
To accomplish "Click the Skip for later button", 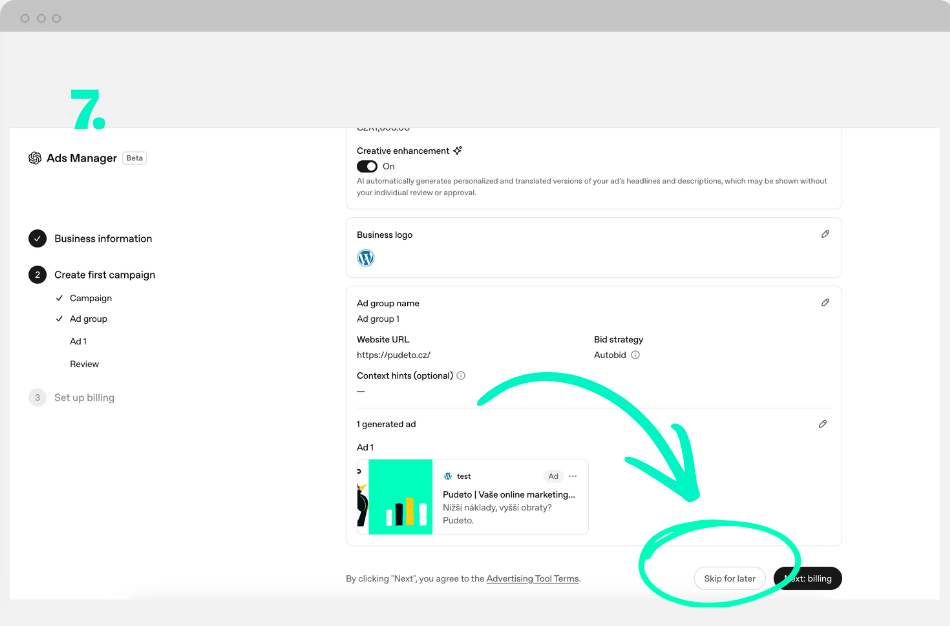I will [729, 579].
